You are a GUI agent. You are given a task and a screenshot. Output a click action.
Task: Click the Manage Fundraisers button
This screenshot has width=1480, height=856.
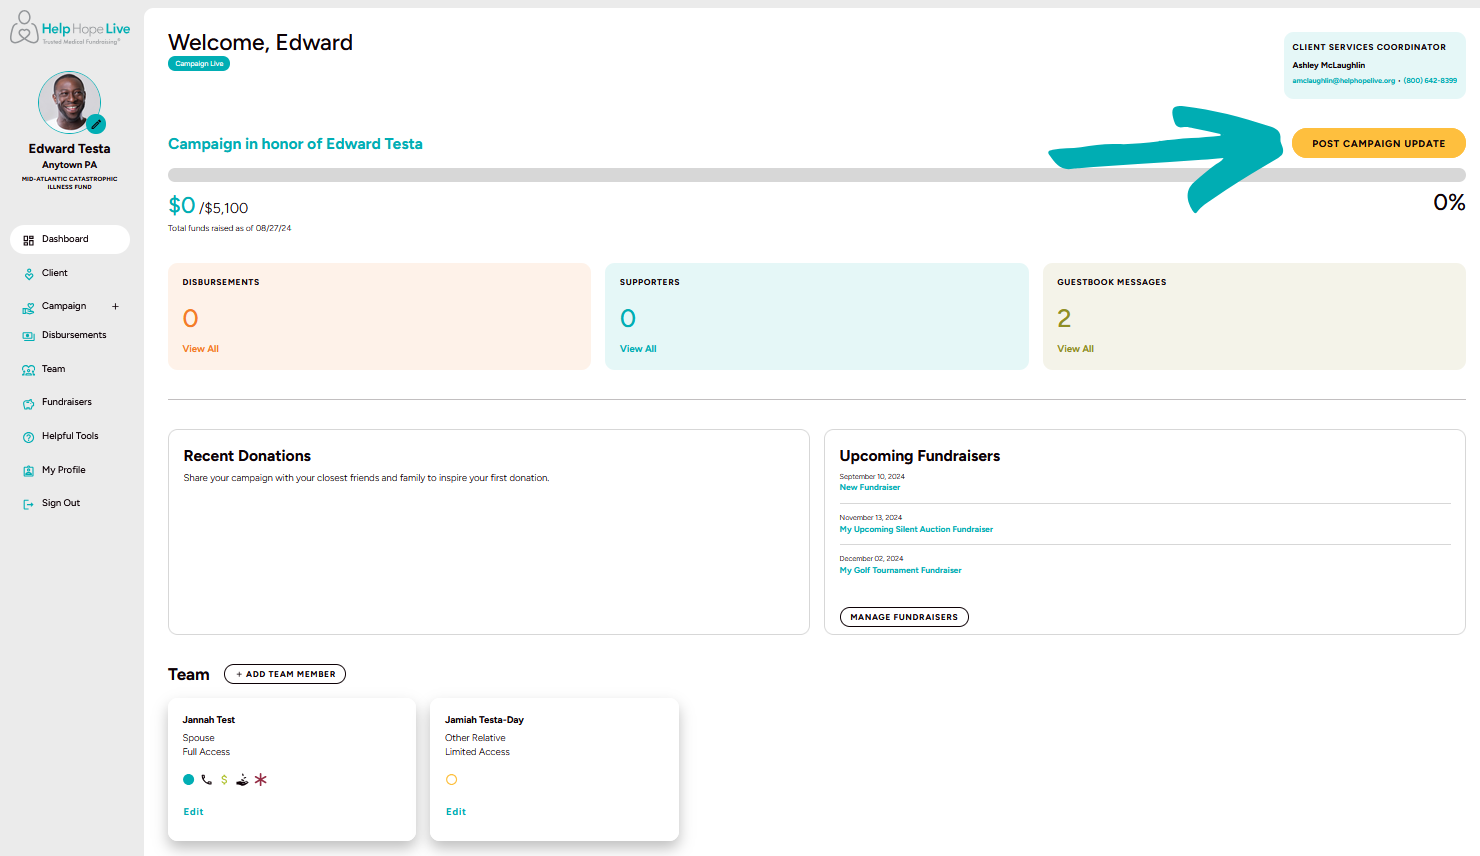point(903,617)
